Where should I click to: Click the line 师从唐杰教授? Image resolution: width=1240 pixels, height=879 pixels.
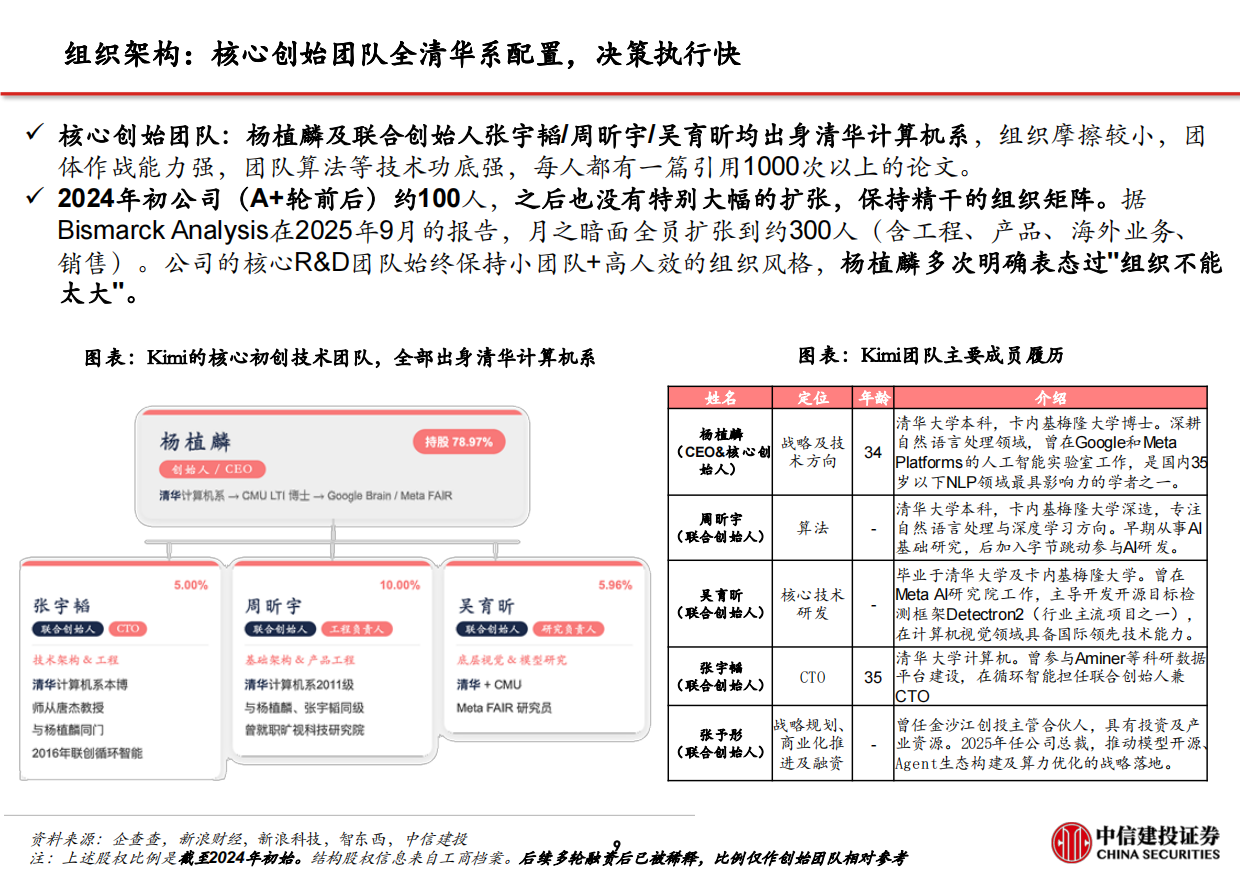click(68, 707)
